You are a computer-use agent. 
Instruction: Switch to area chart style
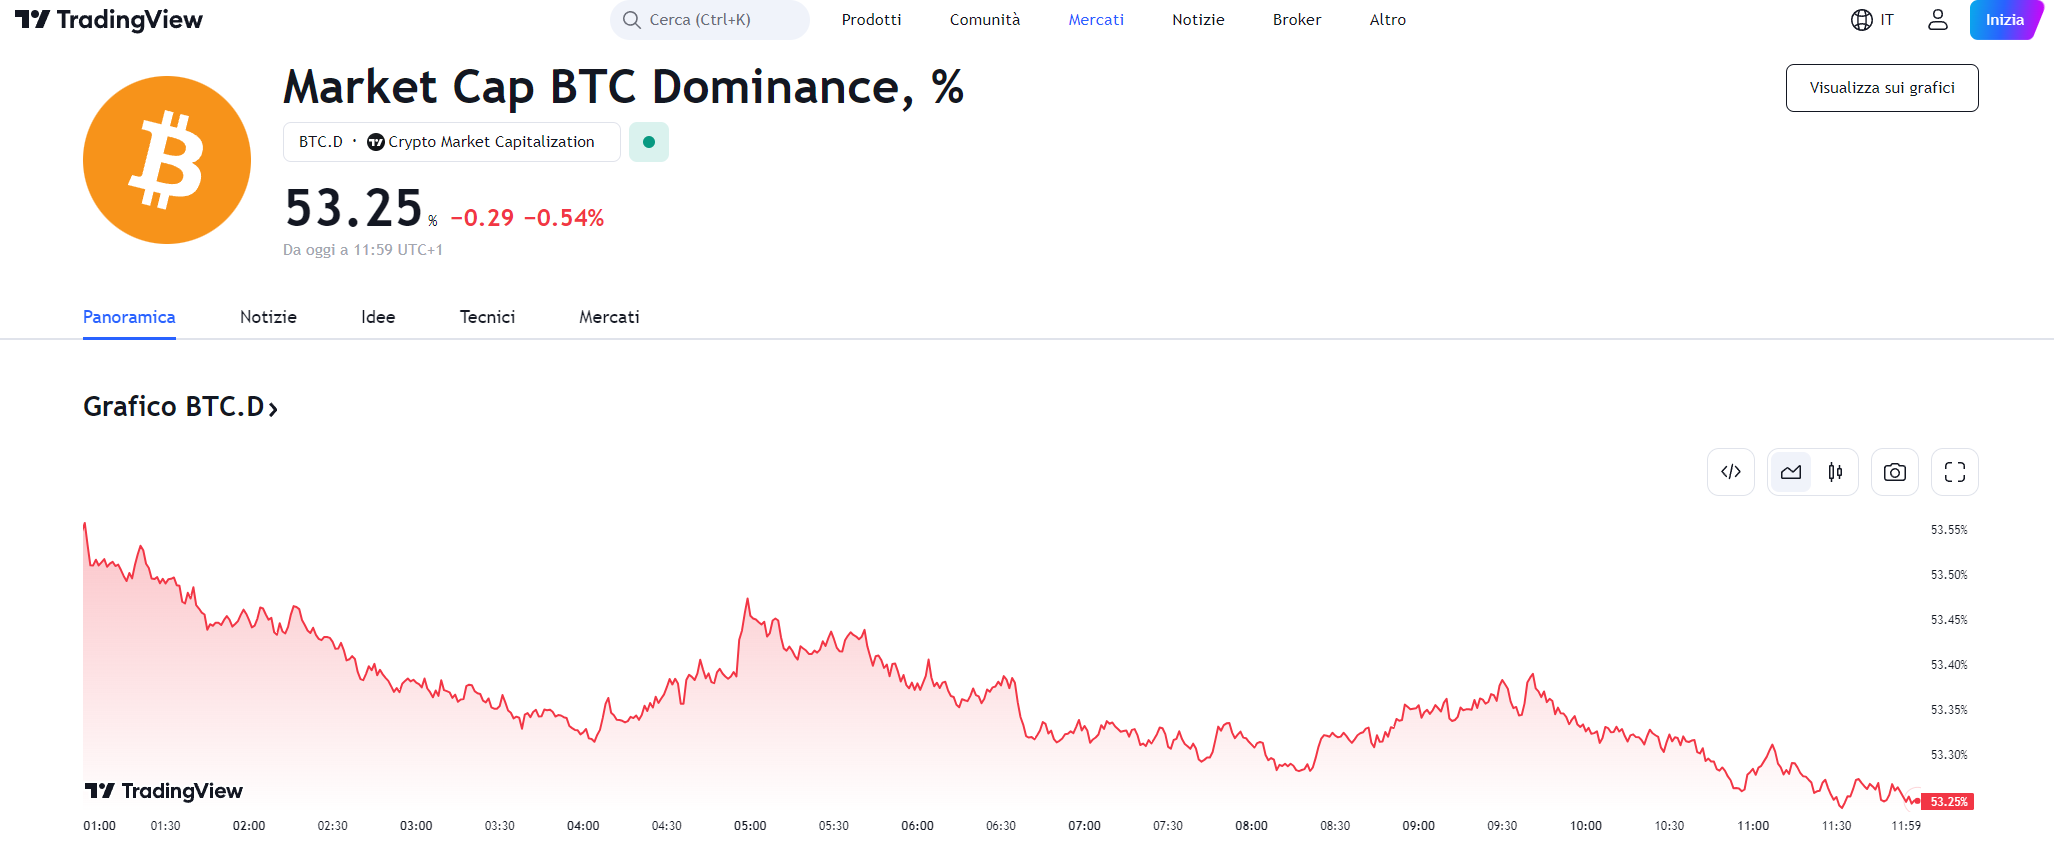pyautogui.click(x=1791, y=472)
